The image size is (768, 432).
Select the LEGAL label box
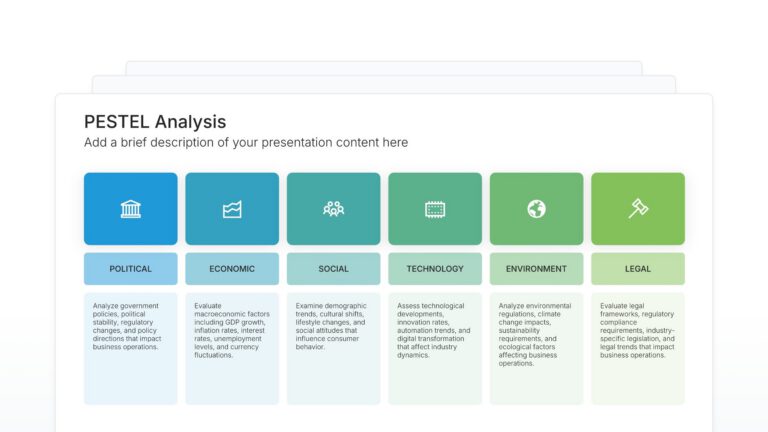638,269
